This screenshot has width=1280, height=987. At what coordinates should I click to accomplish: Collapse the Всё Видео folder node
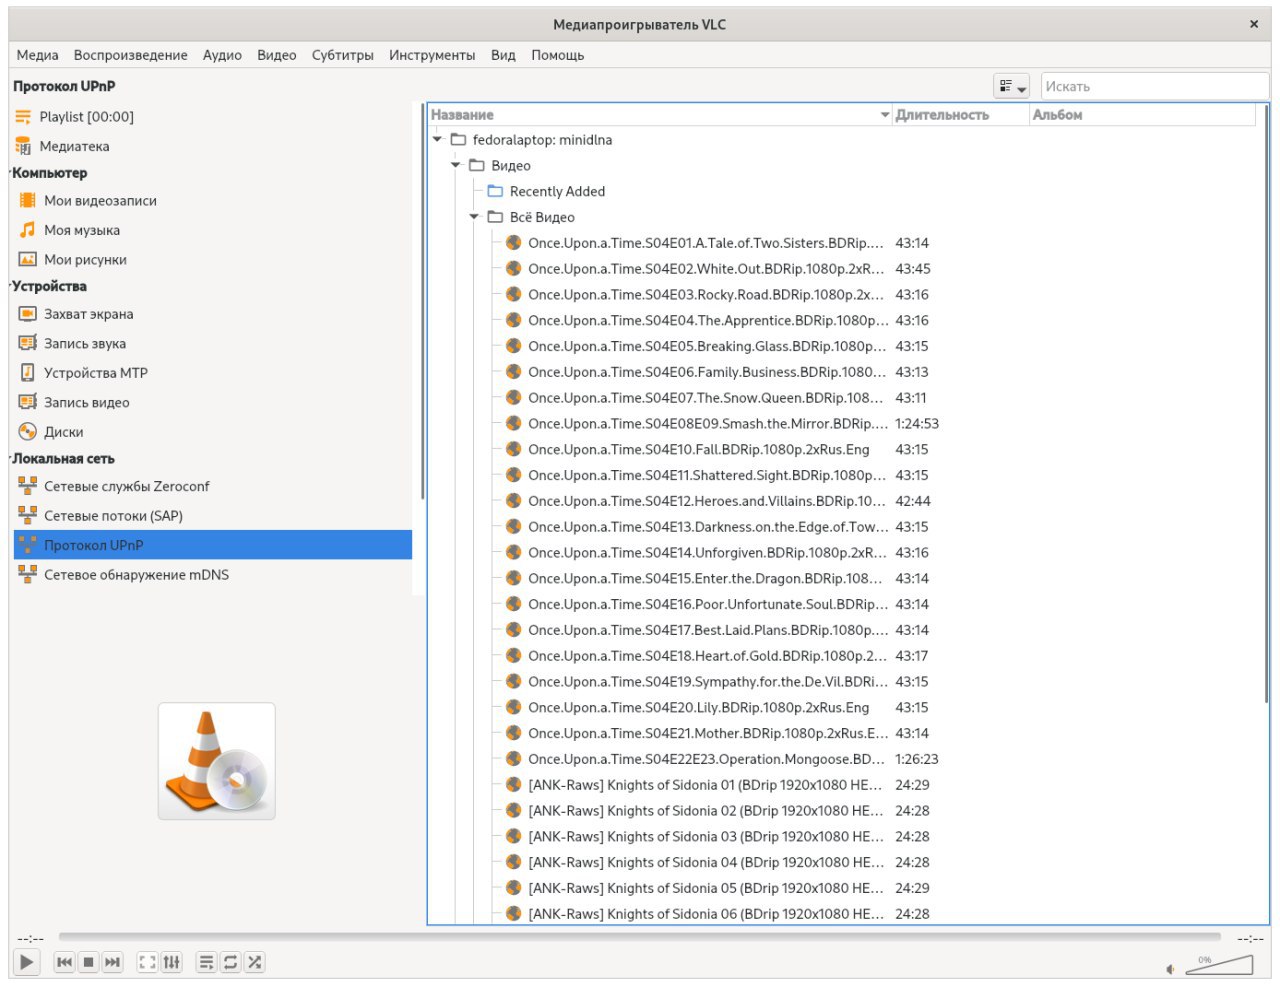[474, 217]
